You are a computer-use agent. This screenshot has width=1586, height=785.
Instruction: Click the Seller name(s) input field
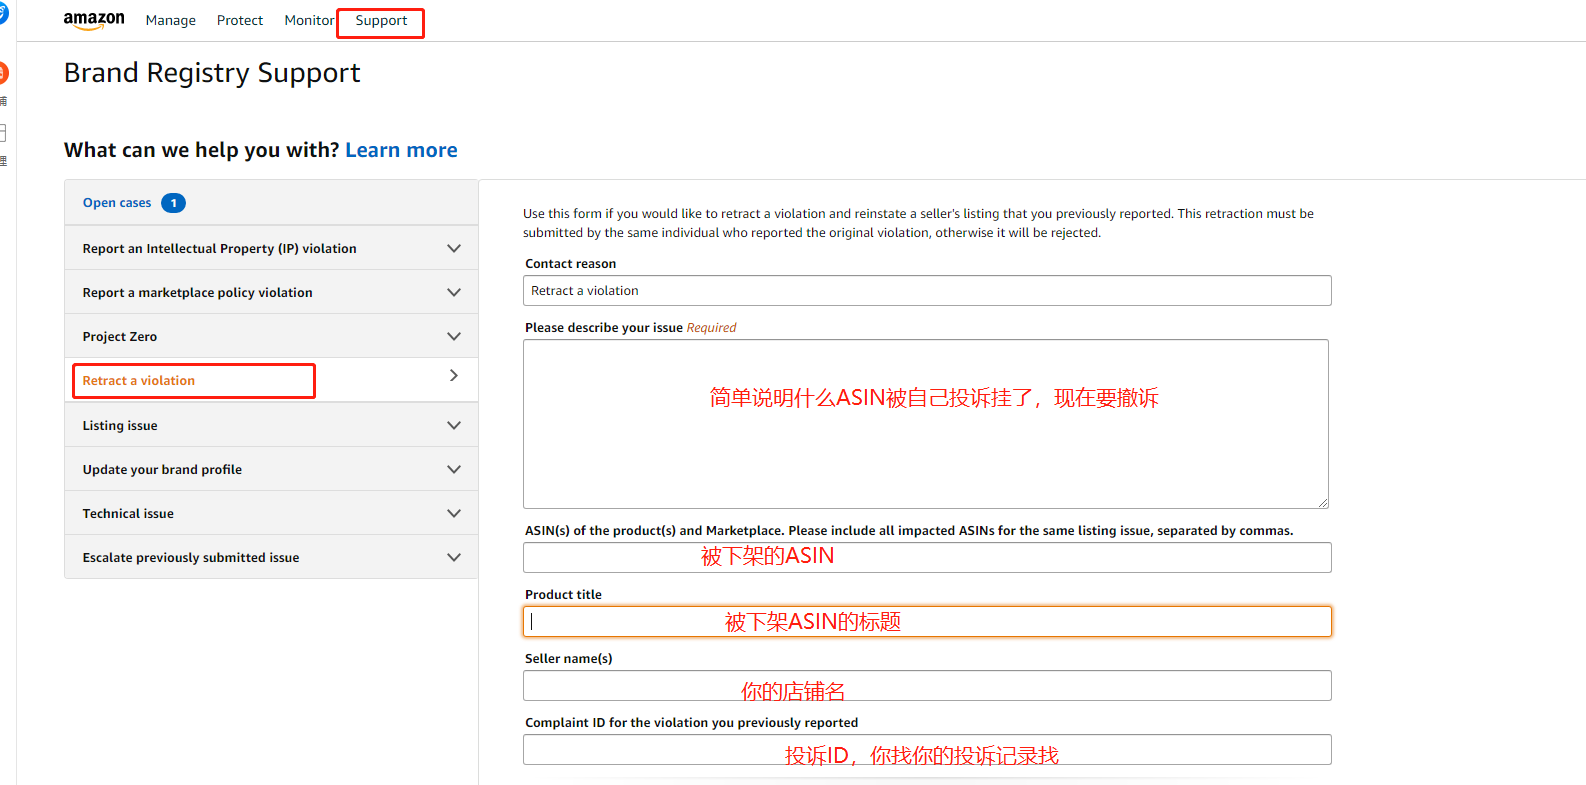[x=927, y=686]
